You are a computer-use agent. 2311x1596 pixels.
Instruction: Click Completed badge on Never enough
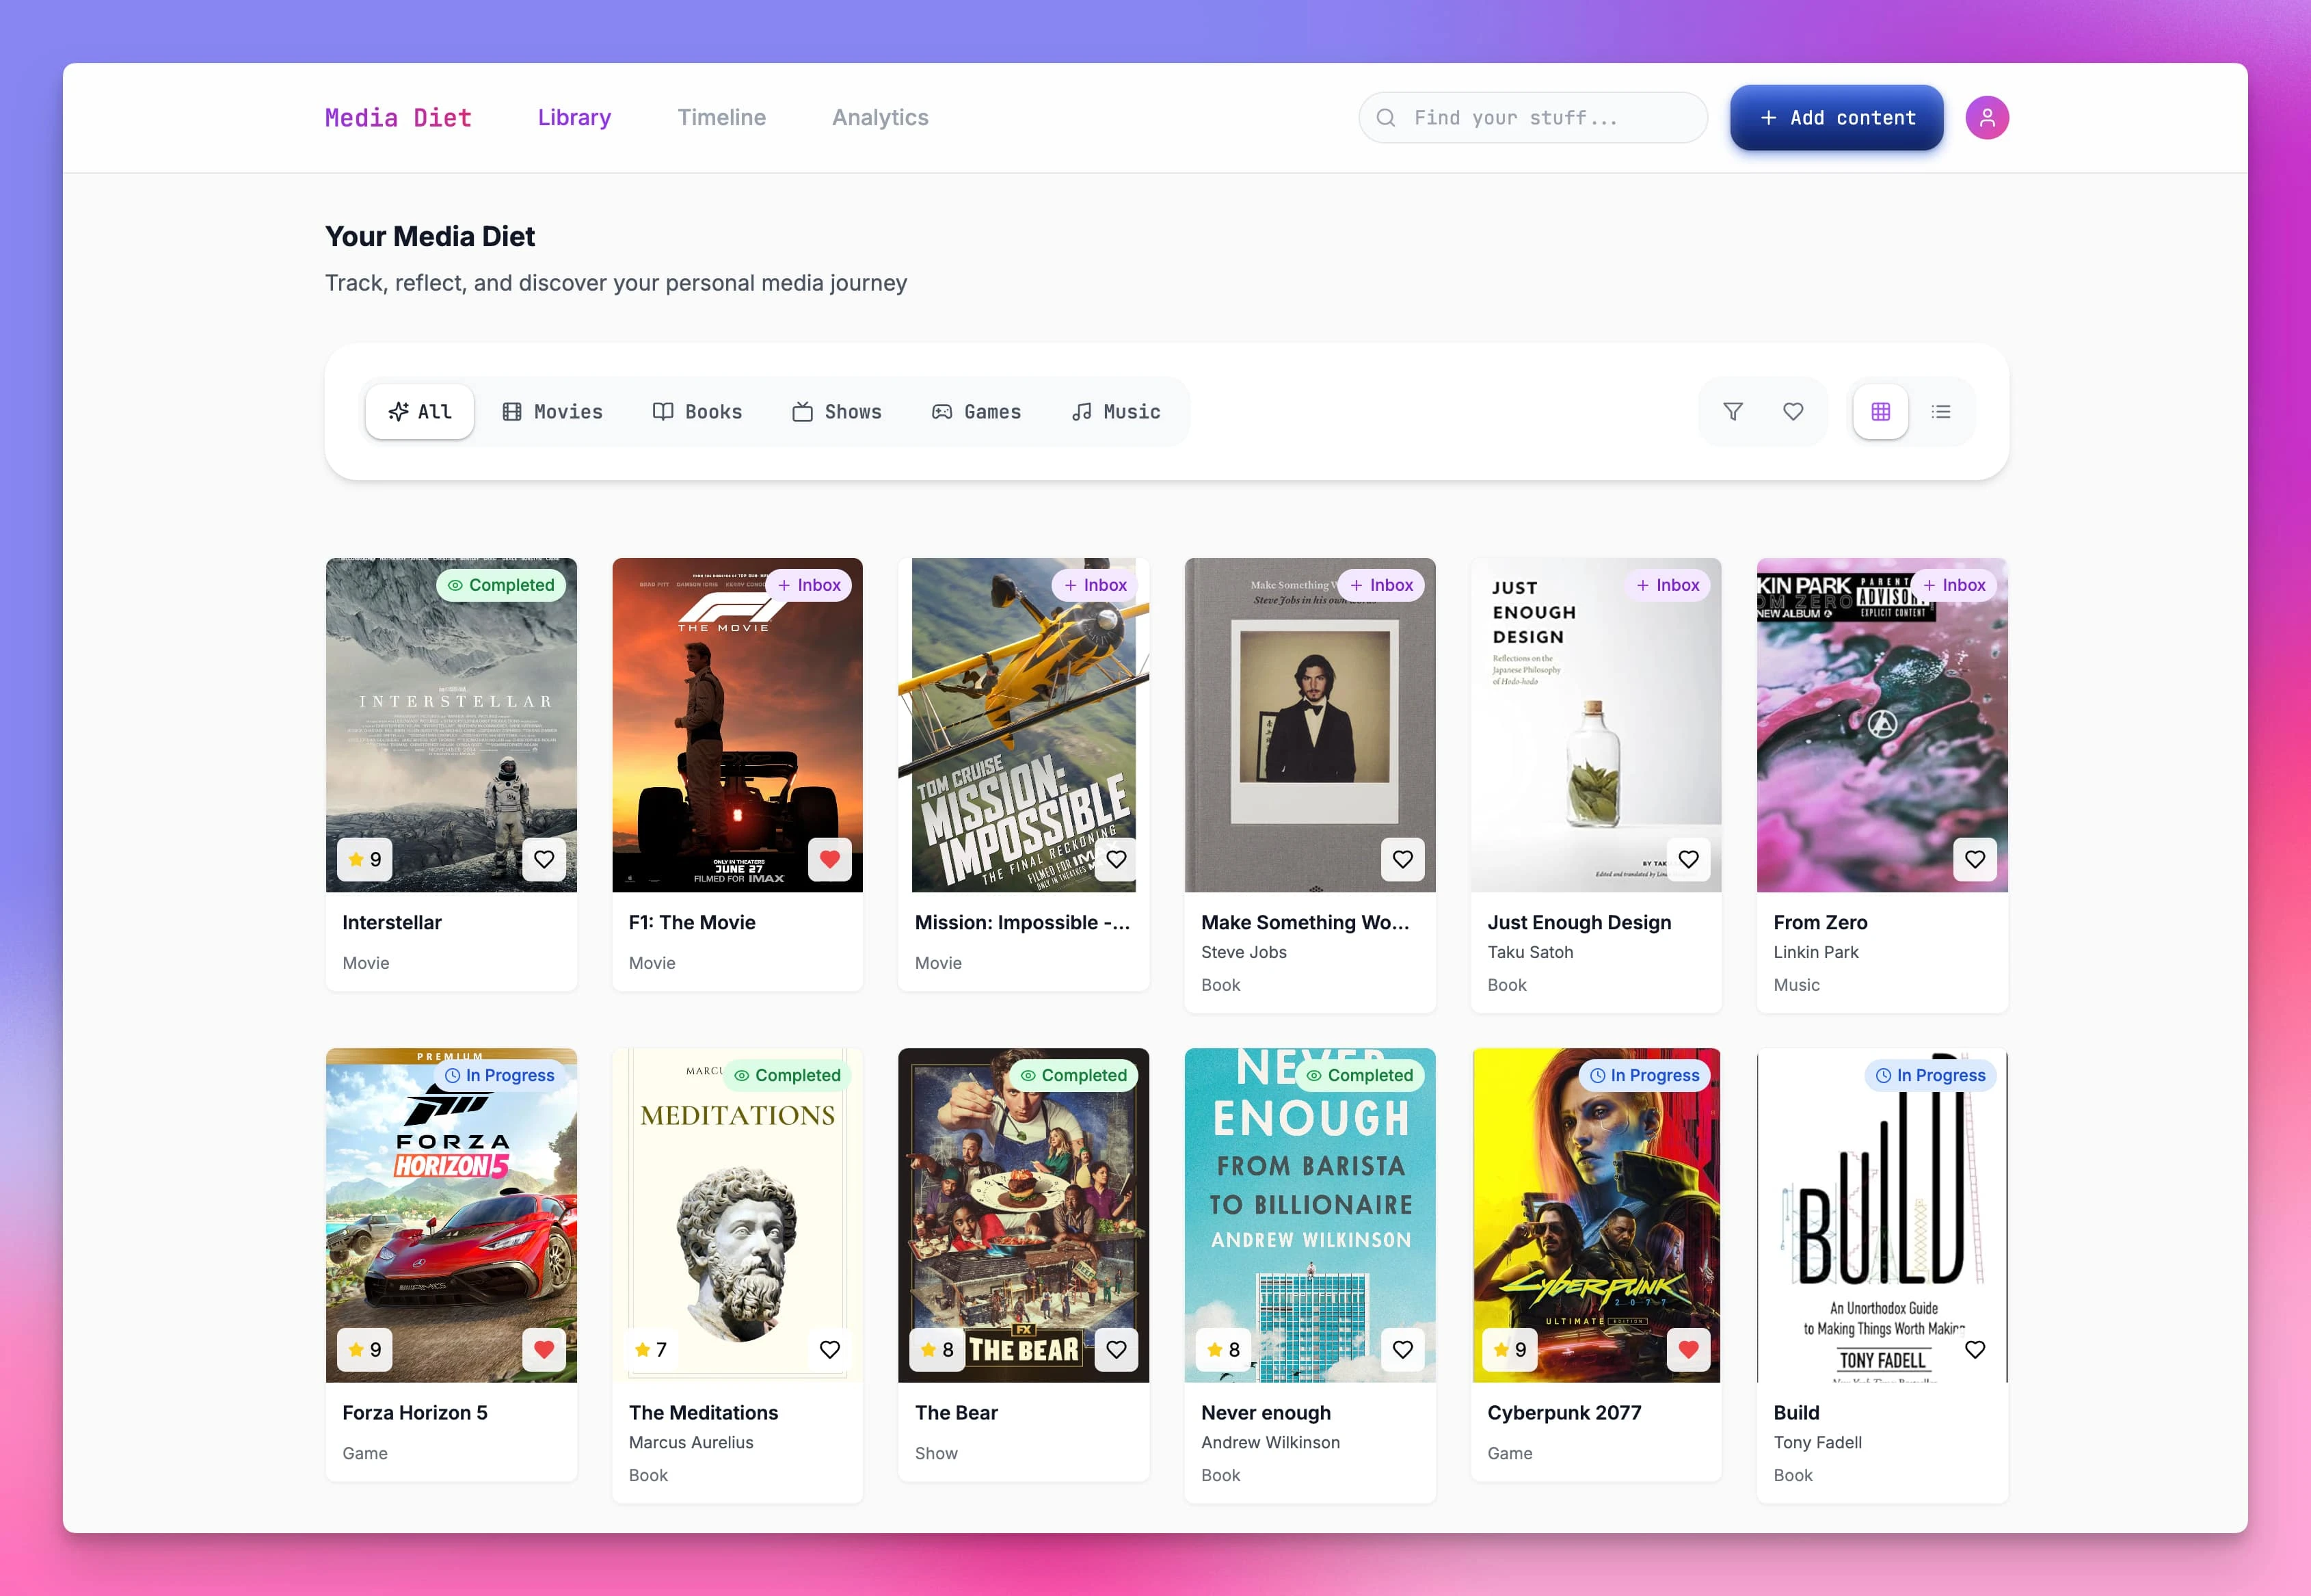point(1360,1075)
